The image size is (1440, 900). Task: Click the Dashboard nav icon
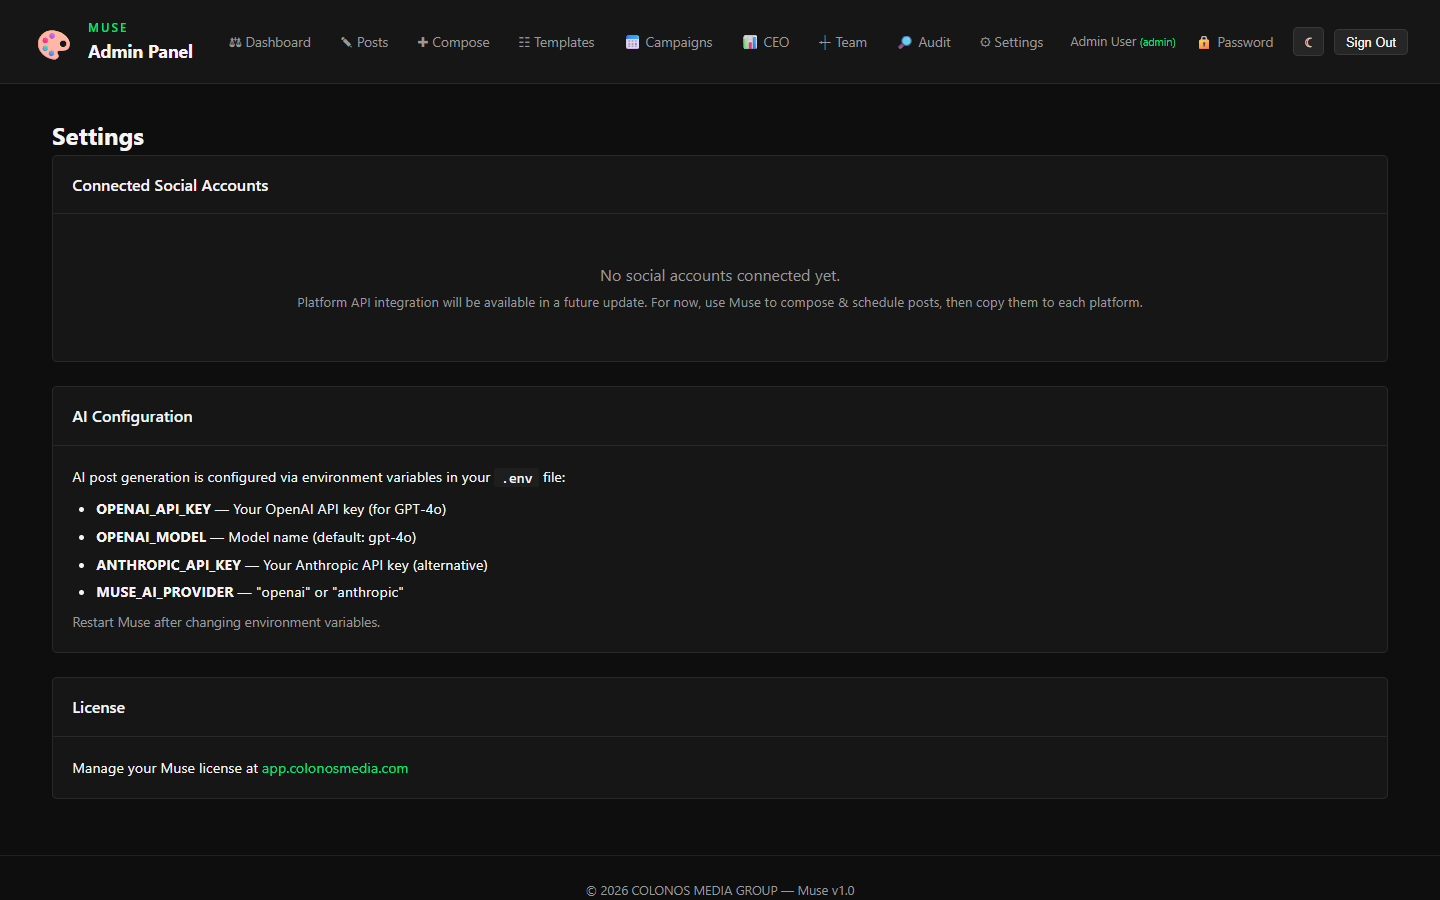pyautogui.click(x=235, y=42)
